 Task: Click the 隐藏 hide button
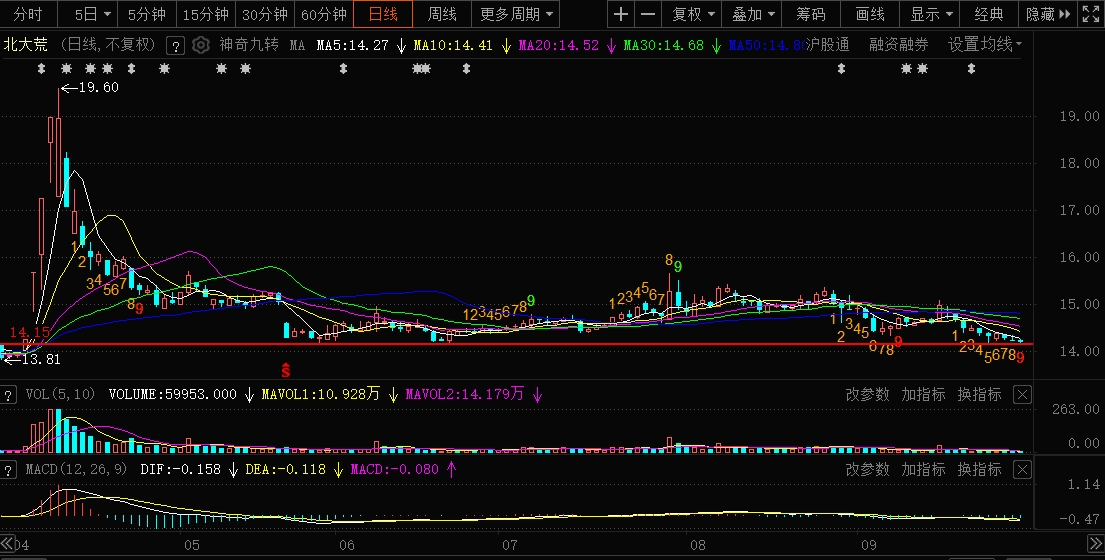click(1048, 14)
